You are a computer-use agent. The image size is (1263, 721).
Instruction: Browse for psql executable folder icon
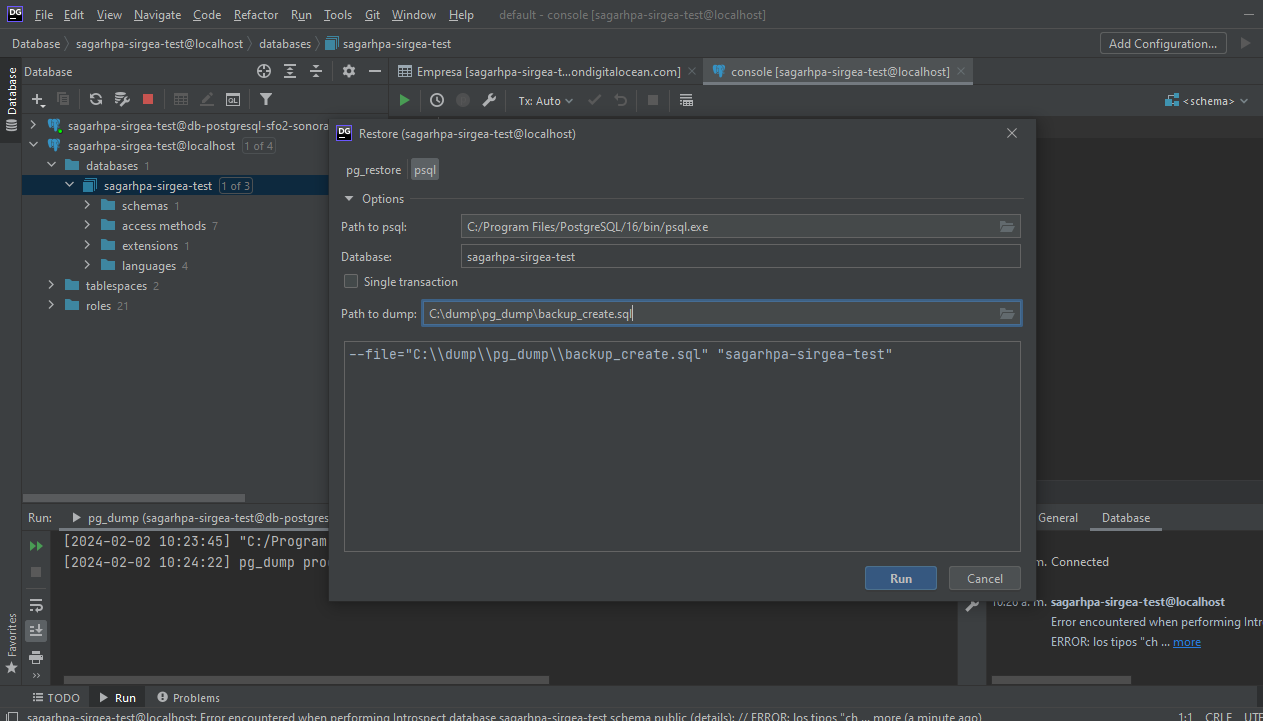1007,227
